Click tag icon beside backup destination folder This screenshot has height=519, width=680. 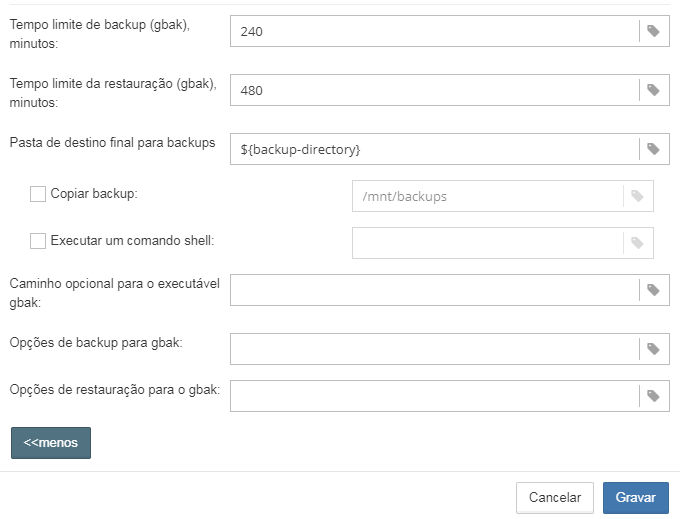653,149
